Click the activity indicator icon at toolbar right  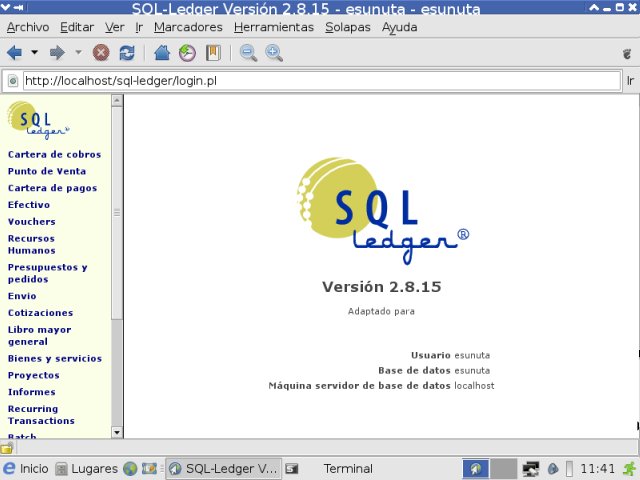pos(627,53)
